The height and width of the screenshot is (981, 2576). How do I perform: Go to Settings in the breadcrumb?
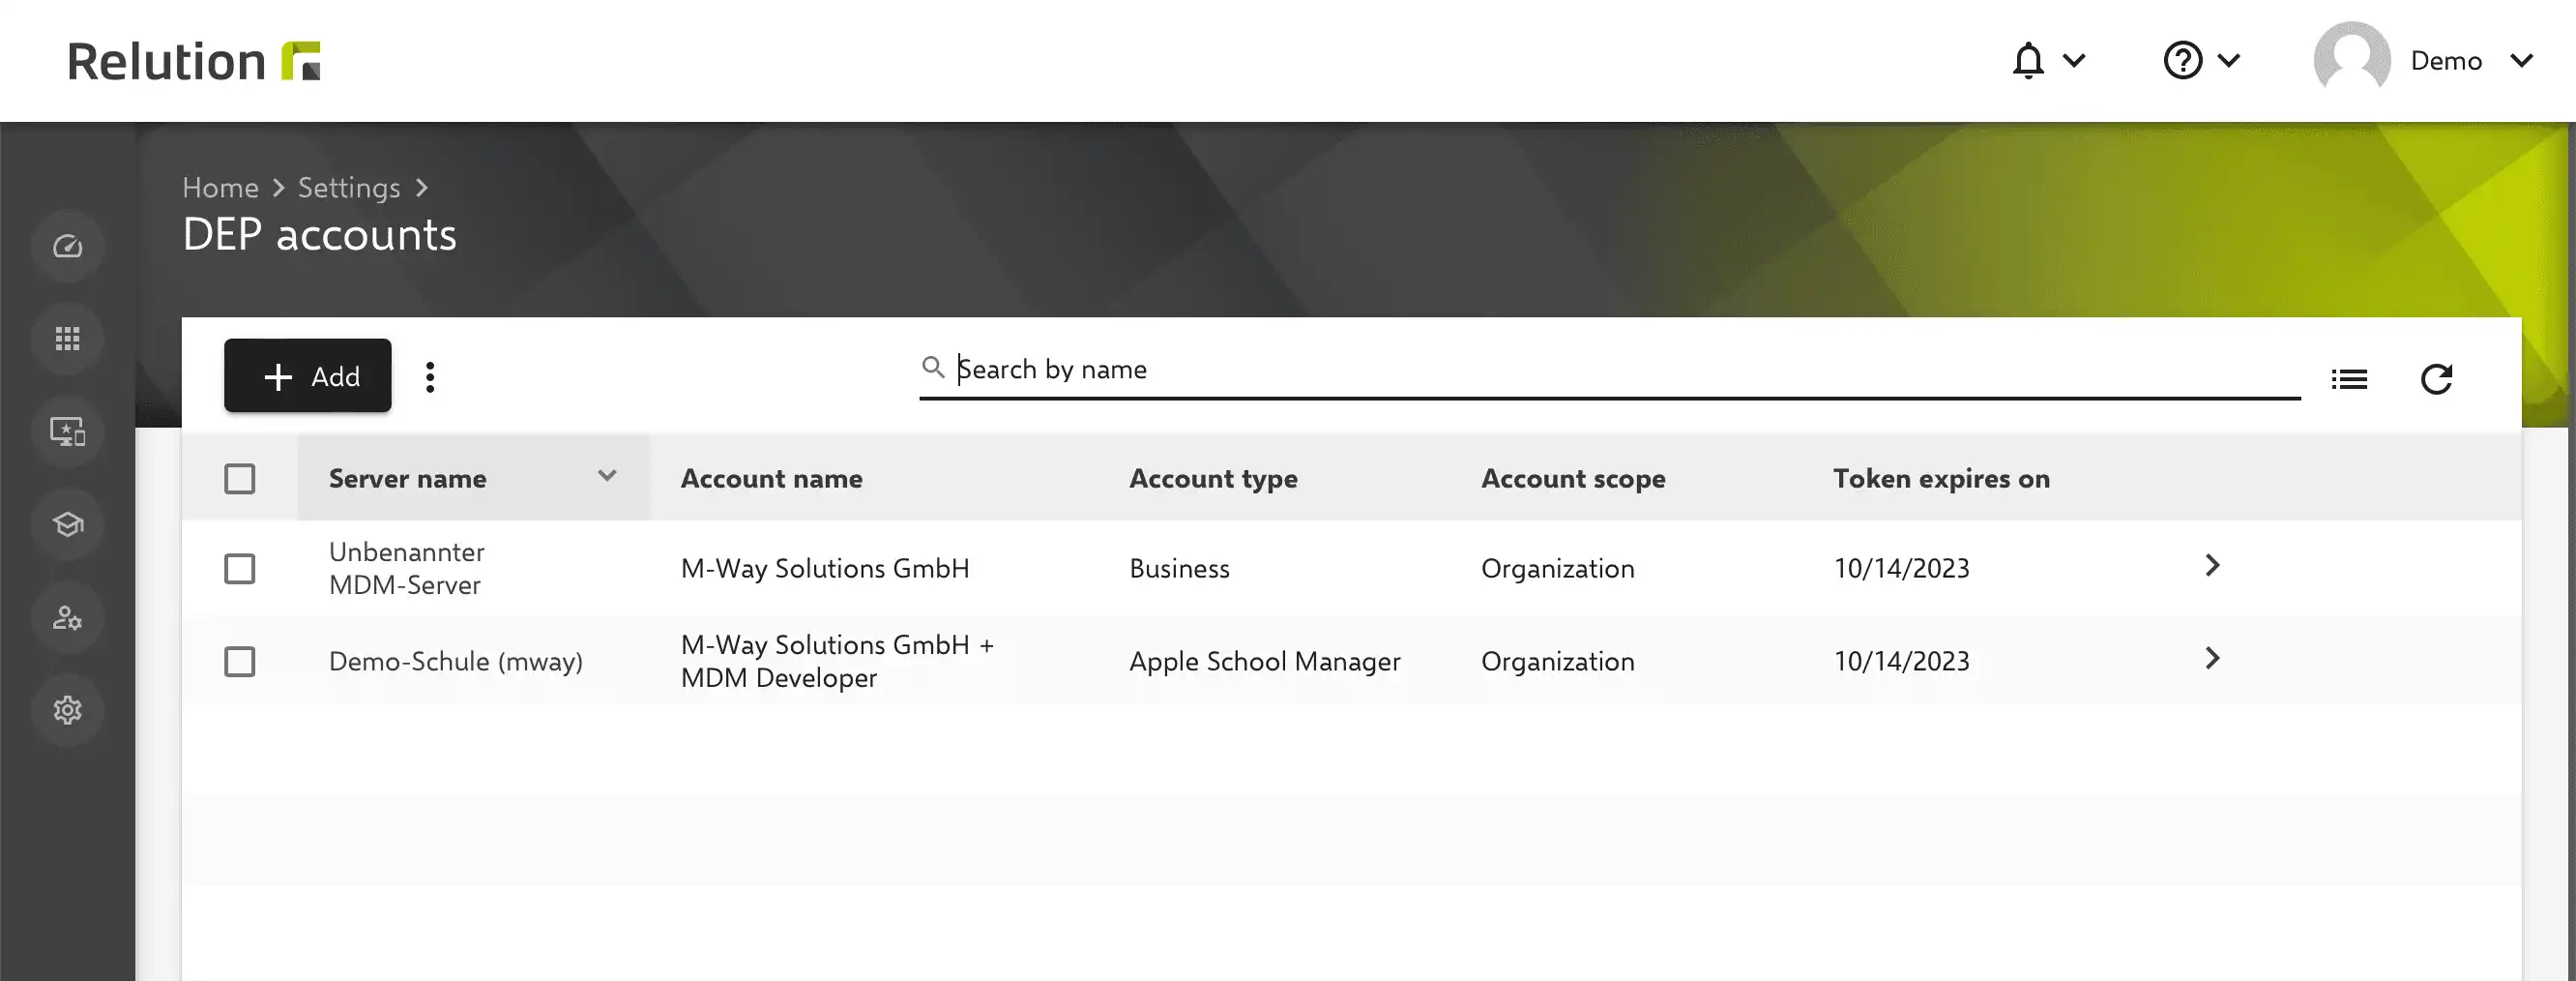point(349,188)
